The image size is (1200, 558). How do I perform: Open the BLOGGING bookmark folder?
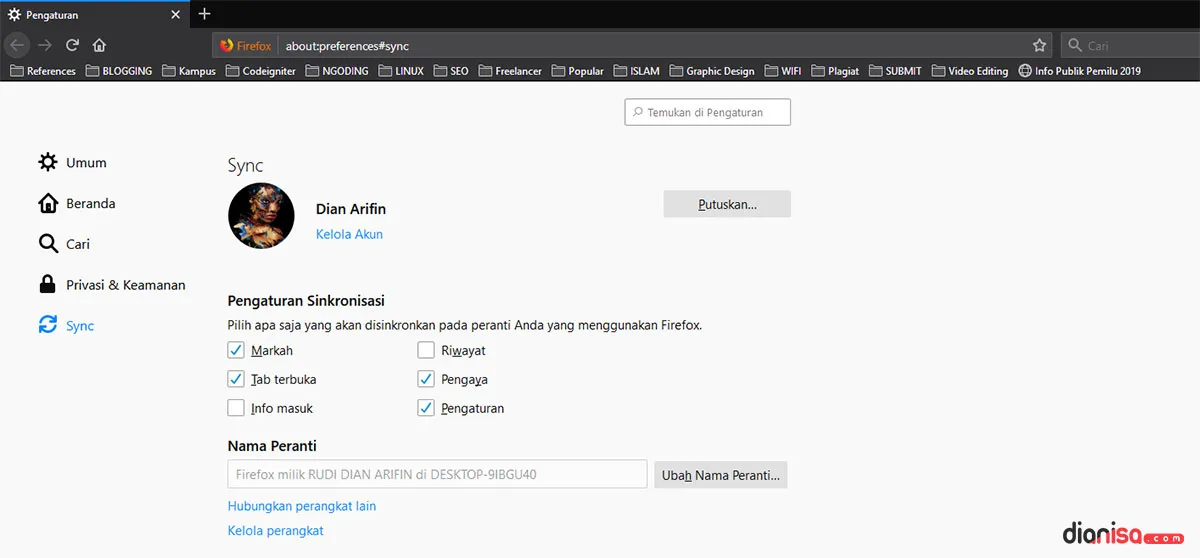119,71
